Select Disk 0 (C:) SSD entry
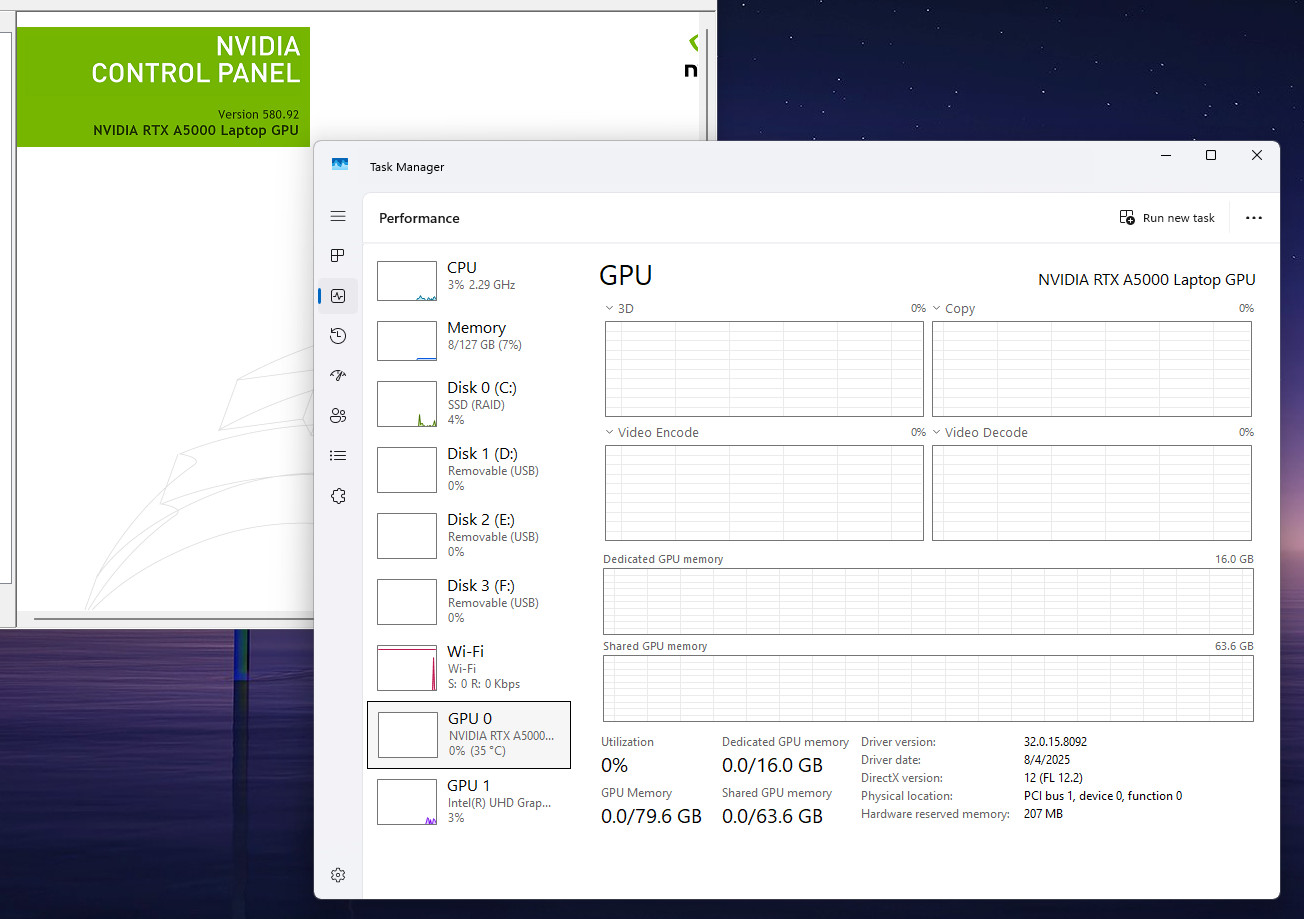The height and width of the screenshot is (919, 1304). [469, 403]
